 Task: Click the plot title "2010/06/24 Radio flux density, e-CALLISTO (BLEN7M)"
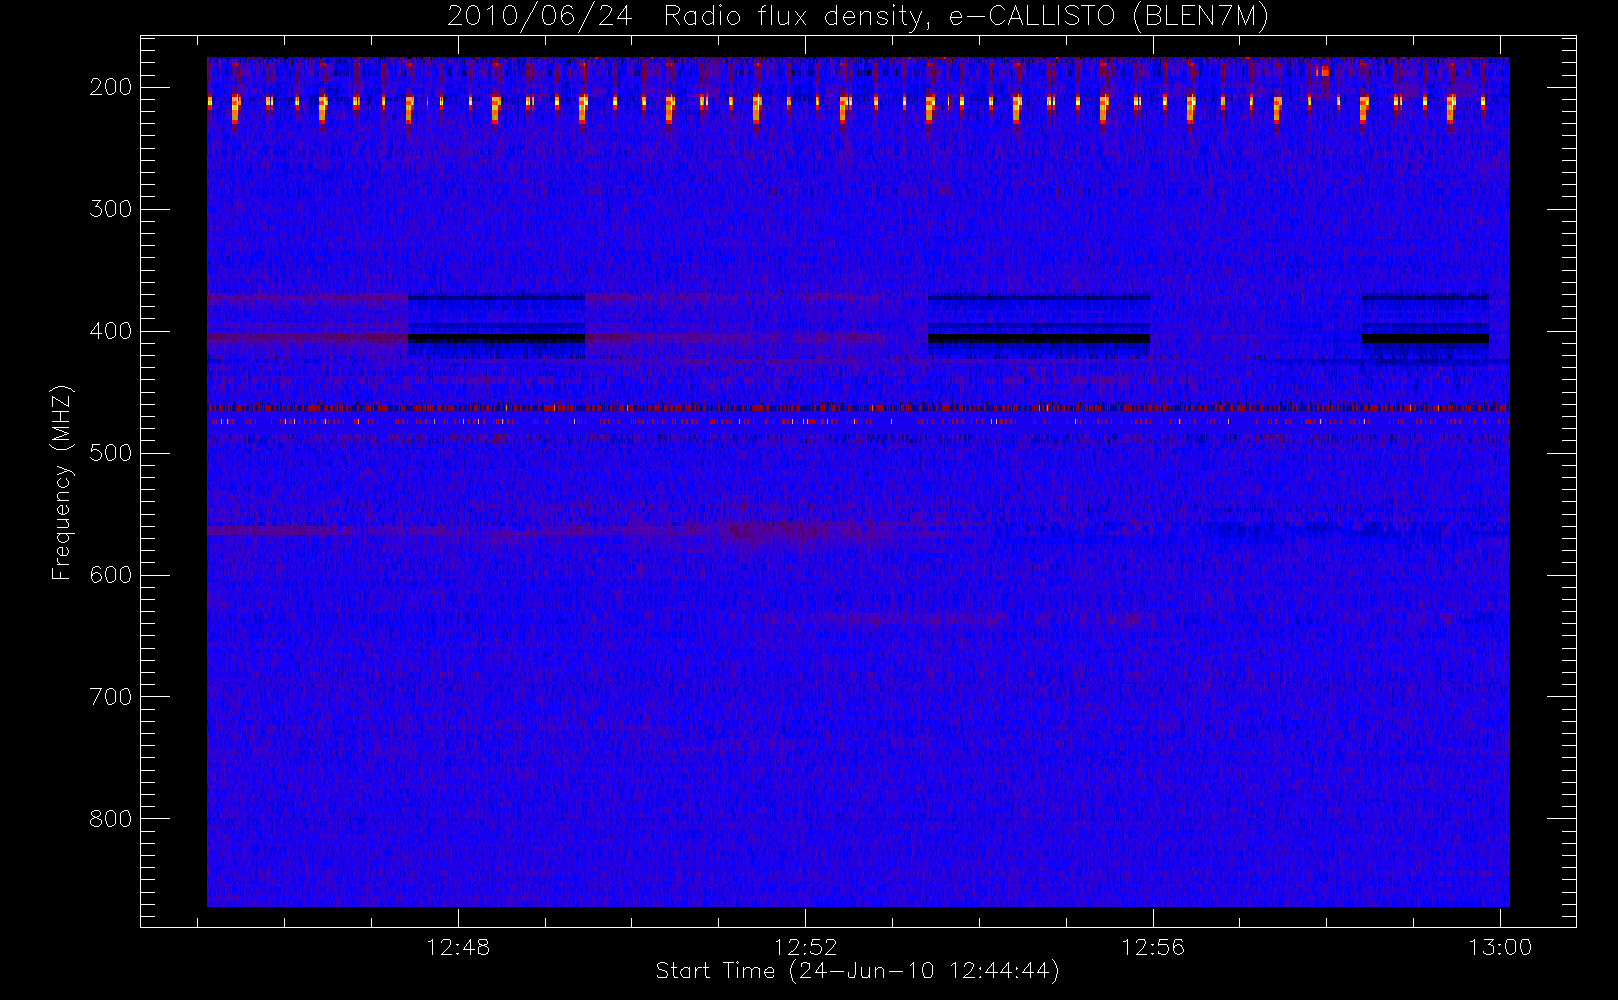coord(858,17)
